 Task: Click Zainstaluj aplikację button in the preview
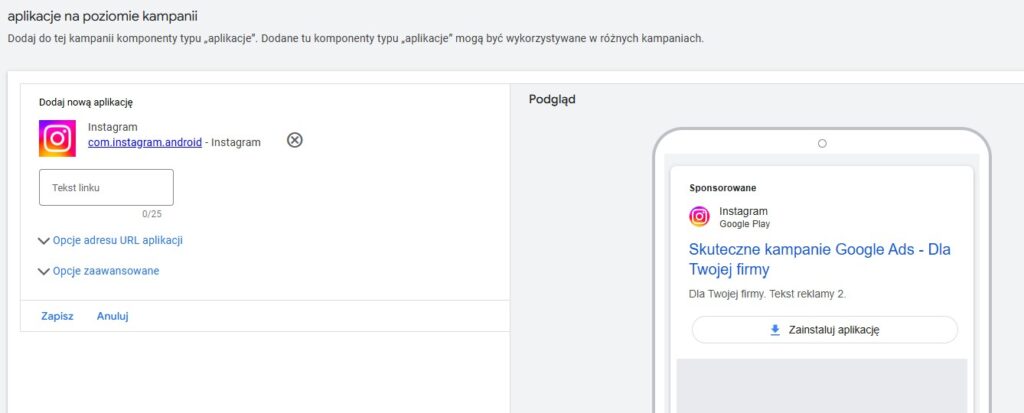825,330
